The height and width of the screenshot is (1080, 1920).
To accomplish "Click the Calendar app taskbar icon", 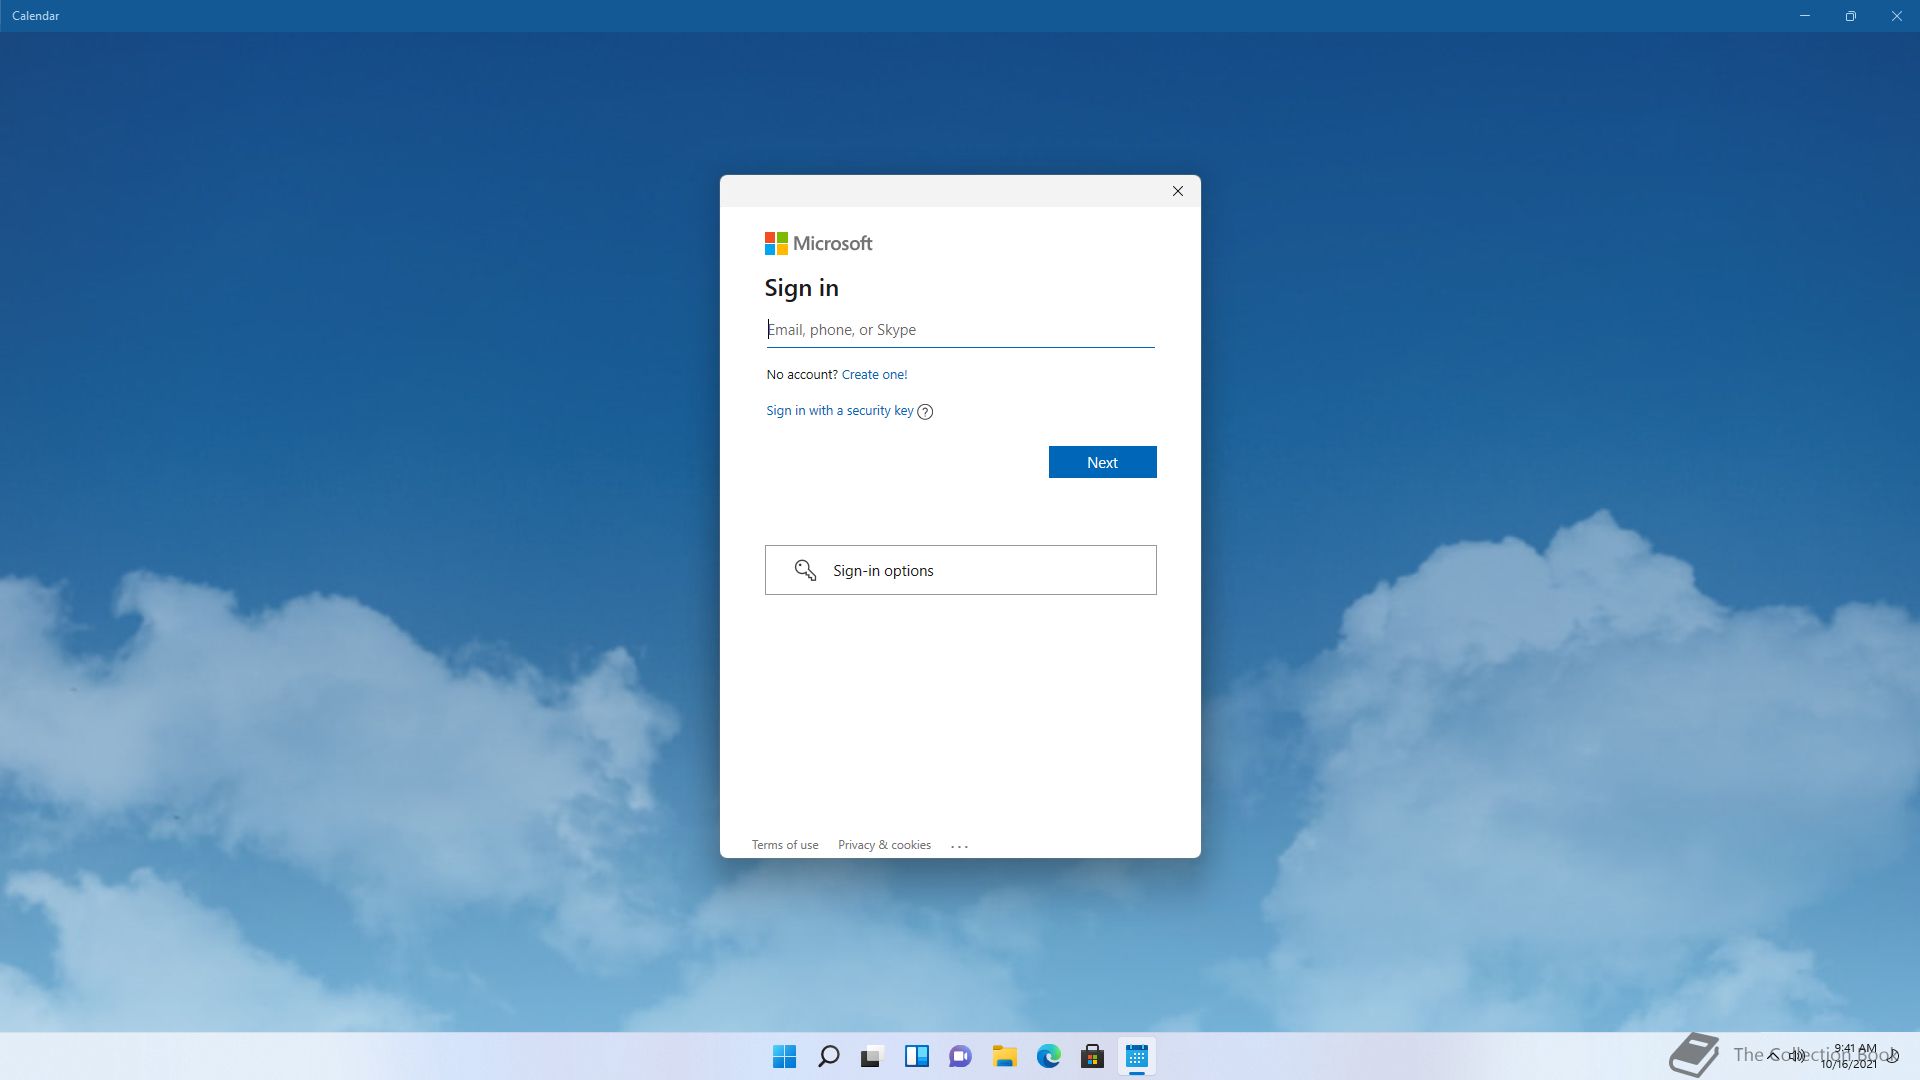I will click(x=1136, y=1056).
